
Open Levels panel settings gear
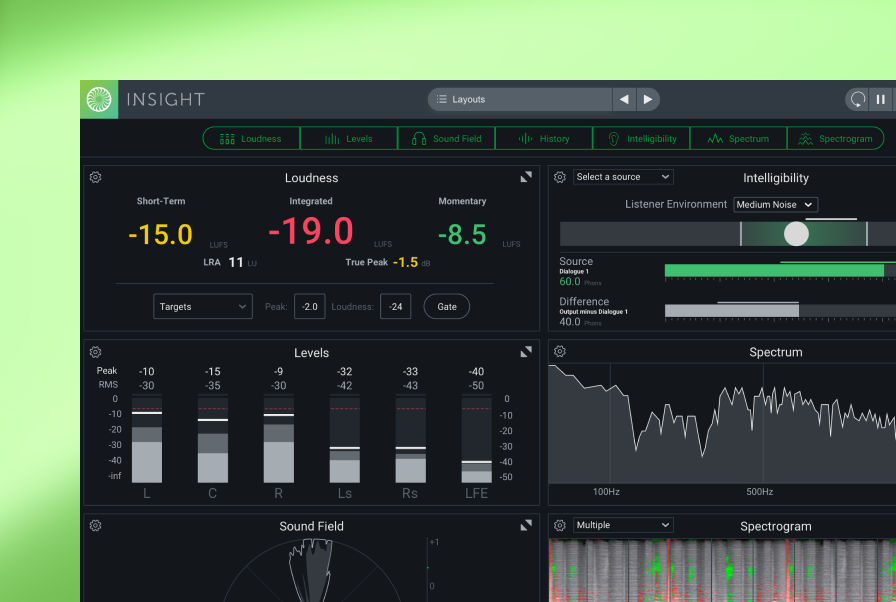pyautogui.click(x=95, y=352)
